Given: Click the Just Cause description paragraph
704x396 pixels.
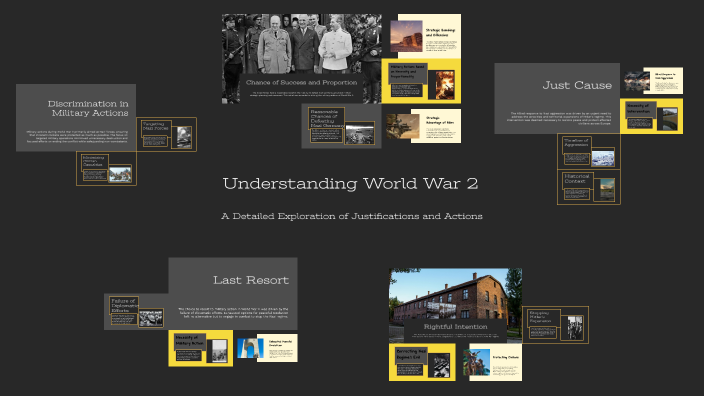Looking at the screenshot, I should (x=560, y=118).
